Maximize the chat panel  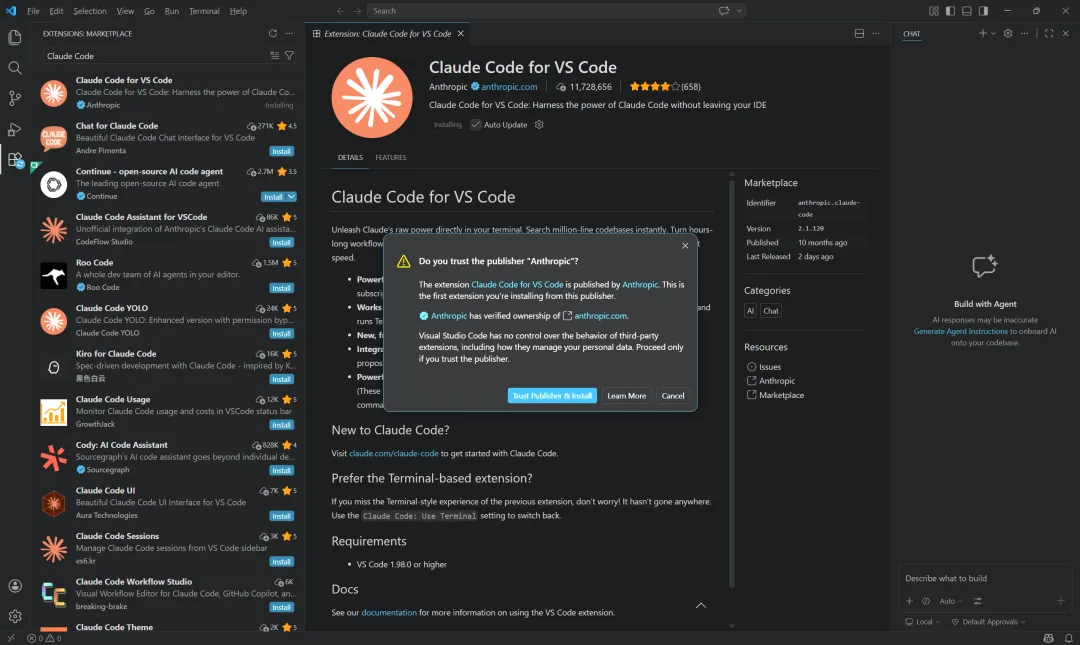pos(1049,33)
